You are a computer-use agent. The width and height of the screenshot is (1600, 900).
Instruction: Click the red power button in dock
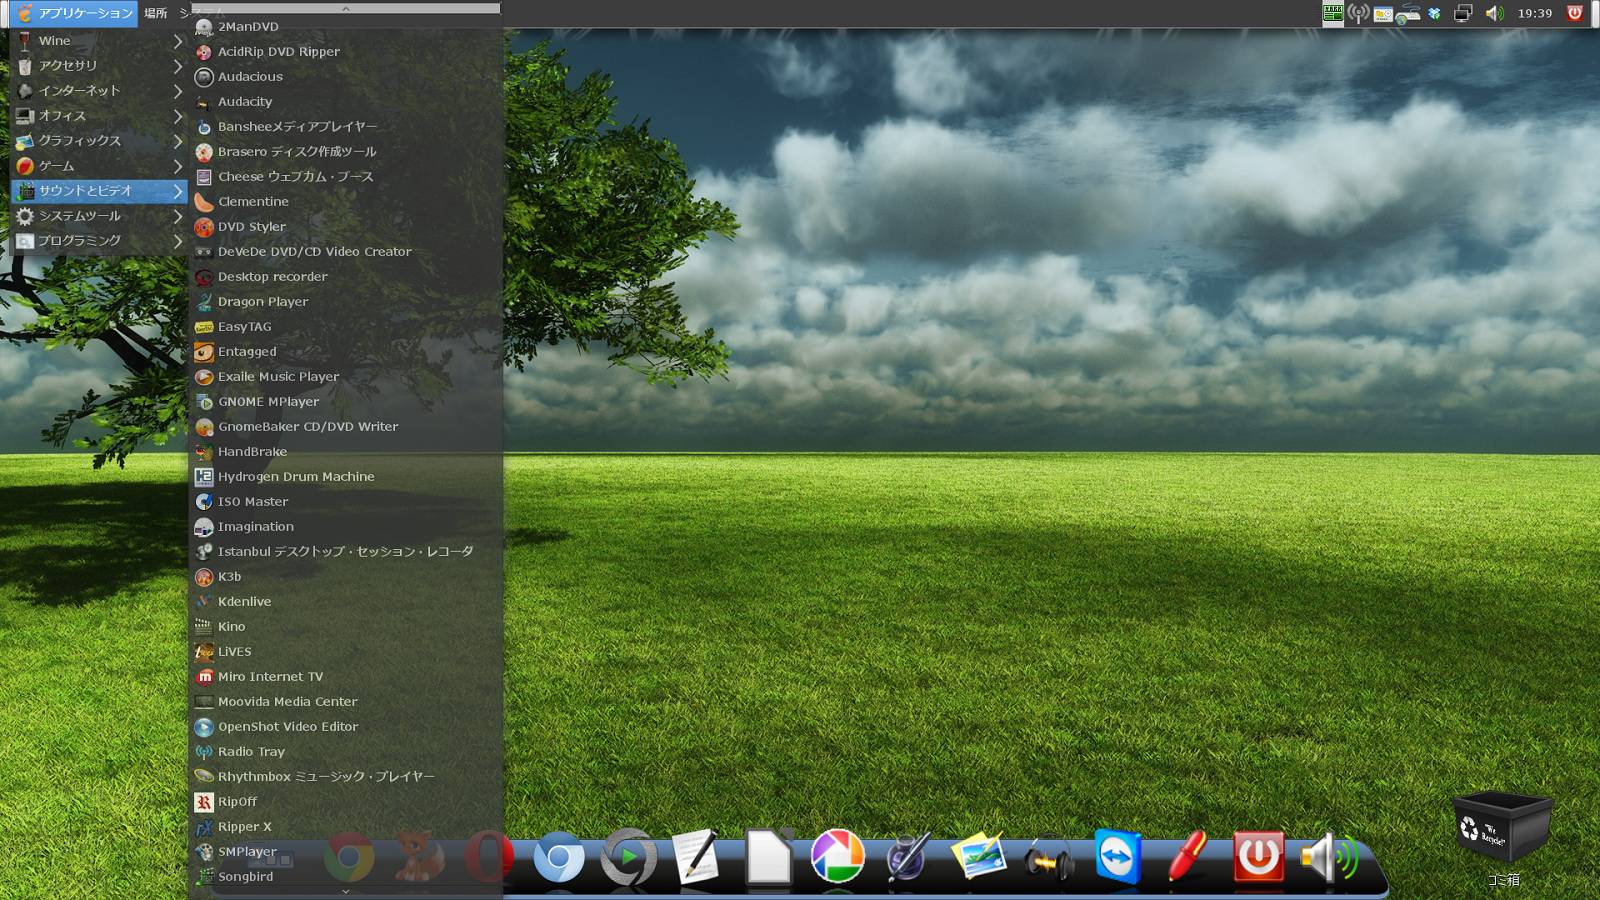click(1258, 857)
